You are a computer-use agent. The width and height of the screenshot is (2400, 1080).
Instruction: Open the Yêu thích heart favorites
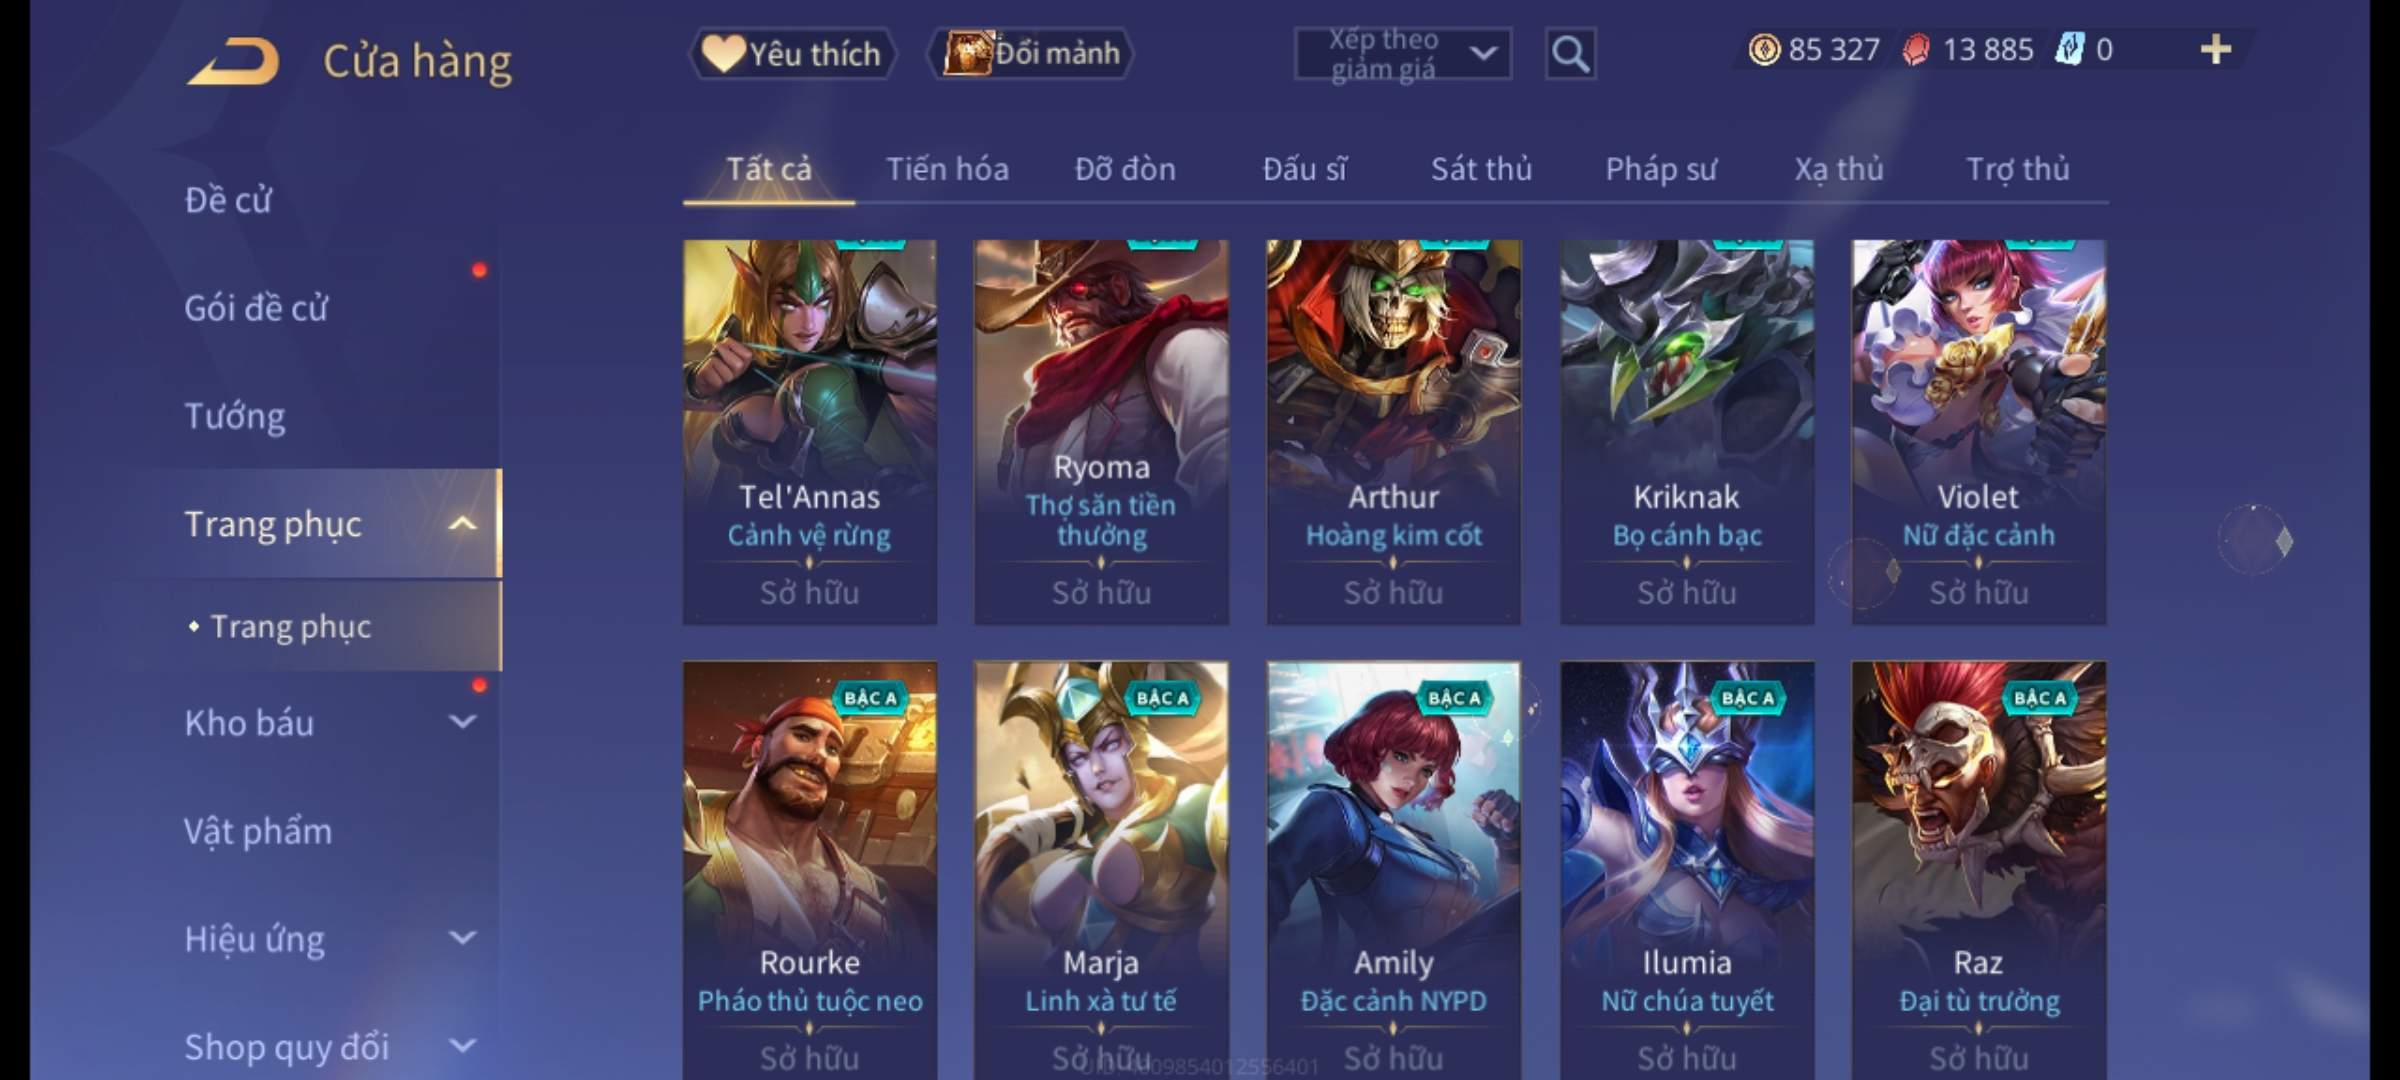point(792,54)
